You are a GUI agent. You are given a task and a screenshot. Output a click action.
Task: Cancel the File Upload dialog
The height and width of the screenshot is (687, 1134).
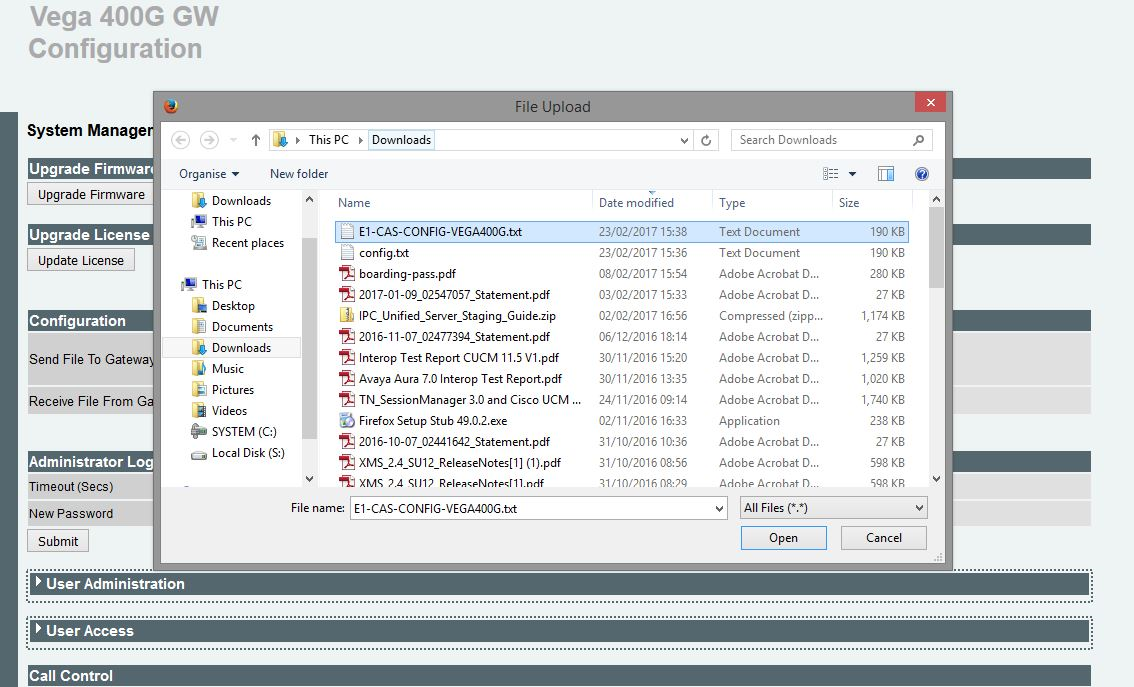click(884, 538)
